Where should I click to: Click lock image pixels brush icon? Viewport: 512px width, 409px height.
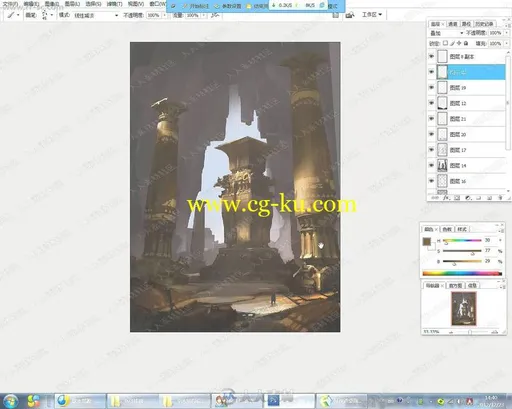point(452,43)
